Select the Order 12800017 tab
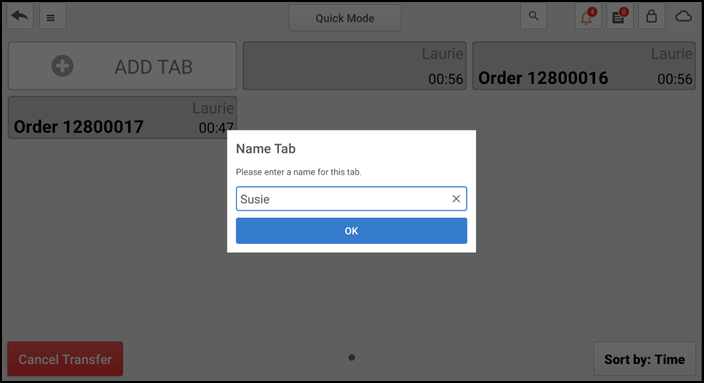 122,117
